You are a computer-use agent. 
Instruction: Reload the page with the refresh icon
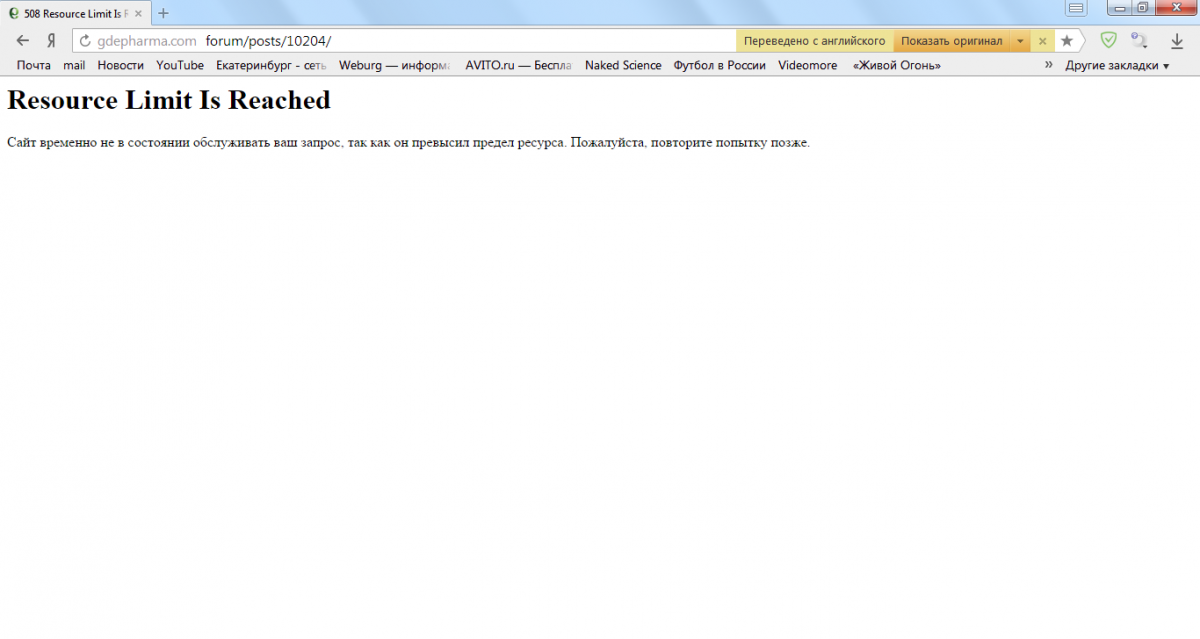pyautogui.click(x=85, y=41)
